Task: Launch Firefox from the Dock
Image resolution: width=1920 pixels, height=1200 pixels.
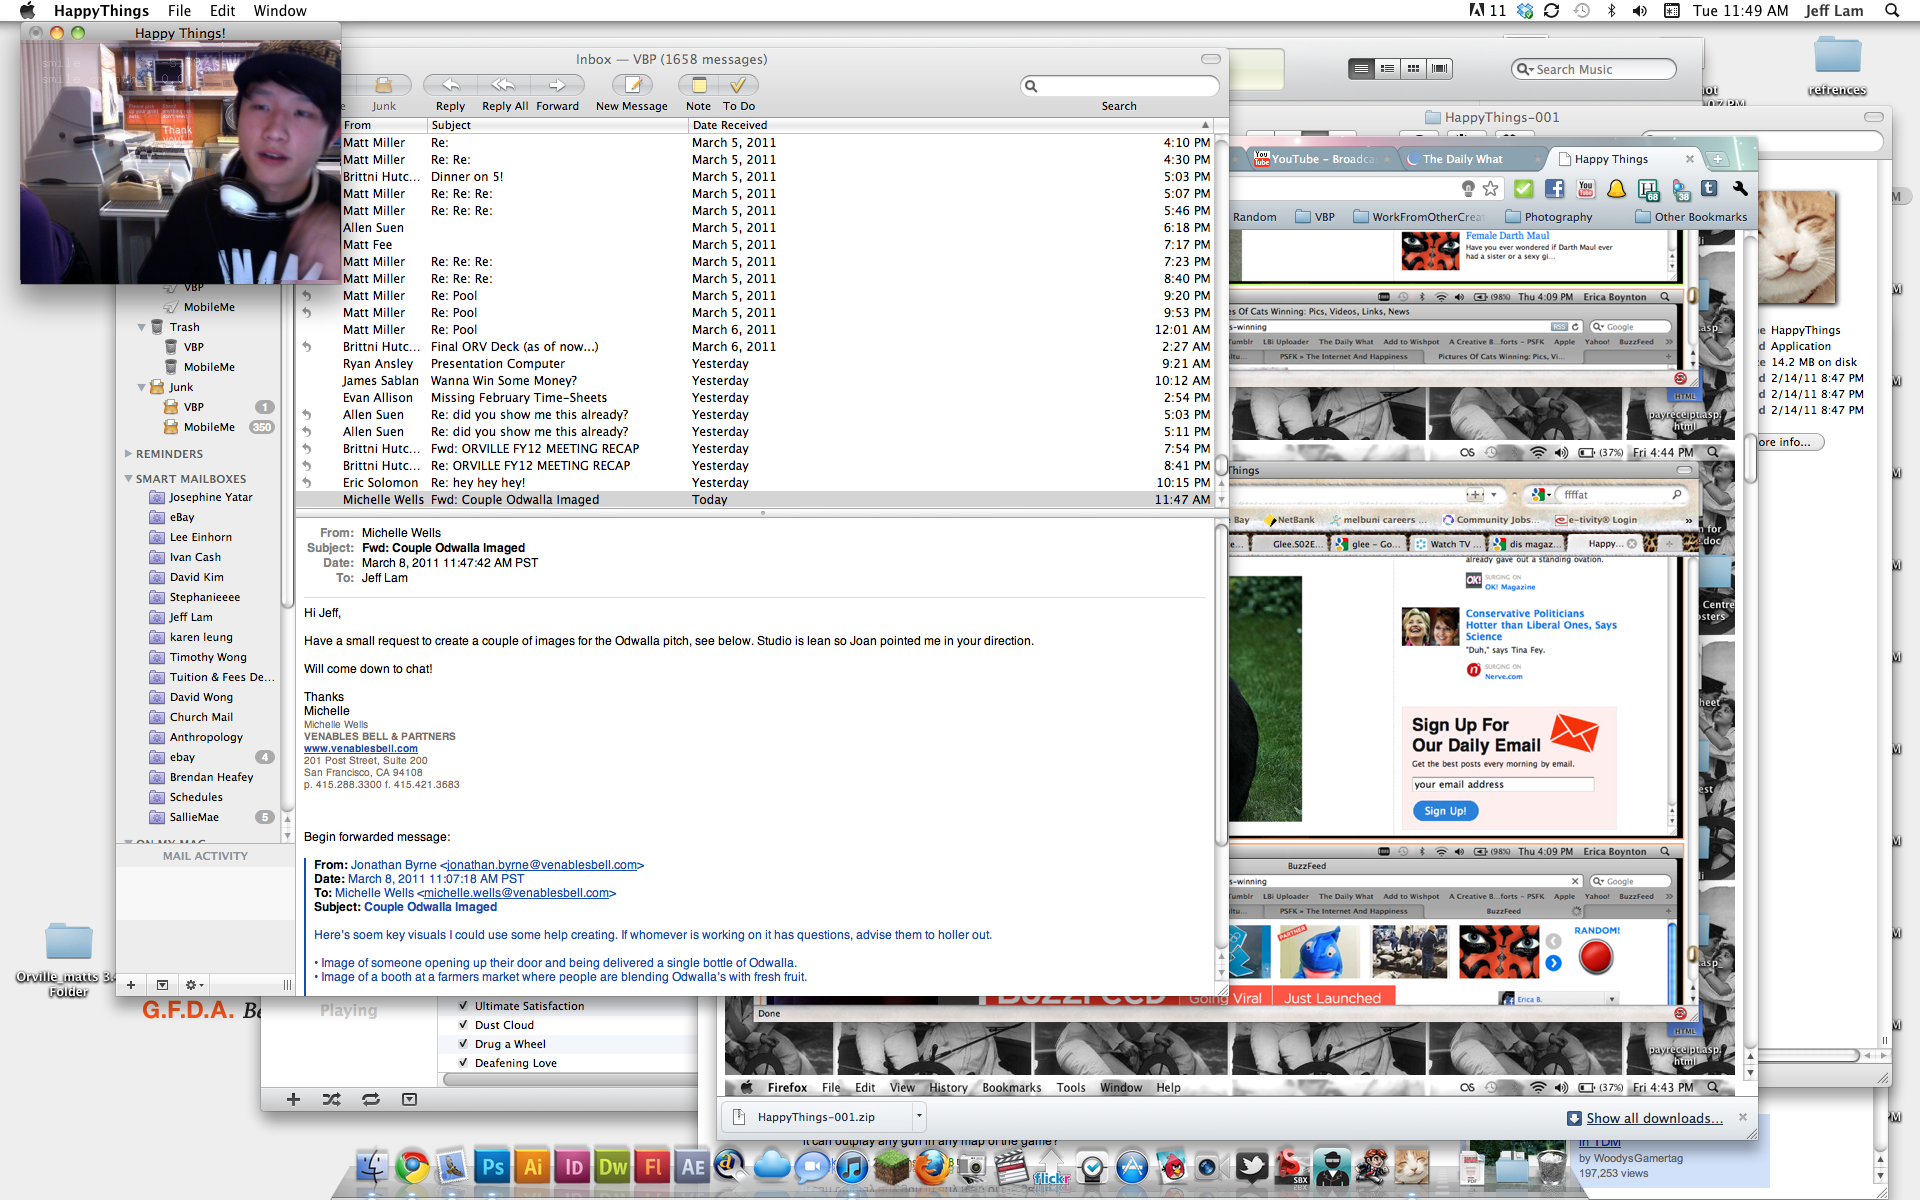Action: coord(932,1166)
